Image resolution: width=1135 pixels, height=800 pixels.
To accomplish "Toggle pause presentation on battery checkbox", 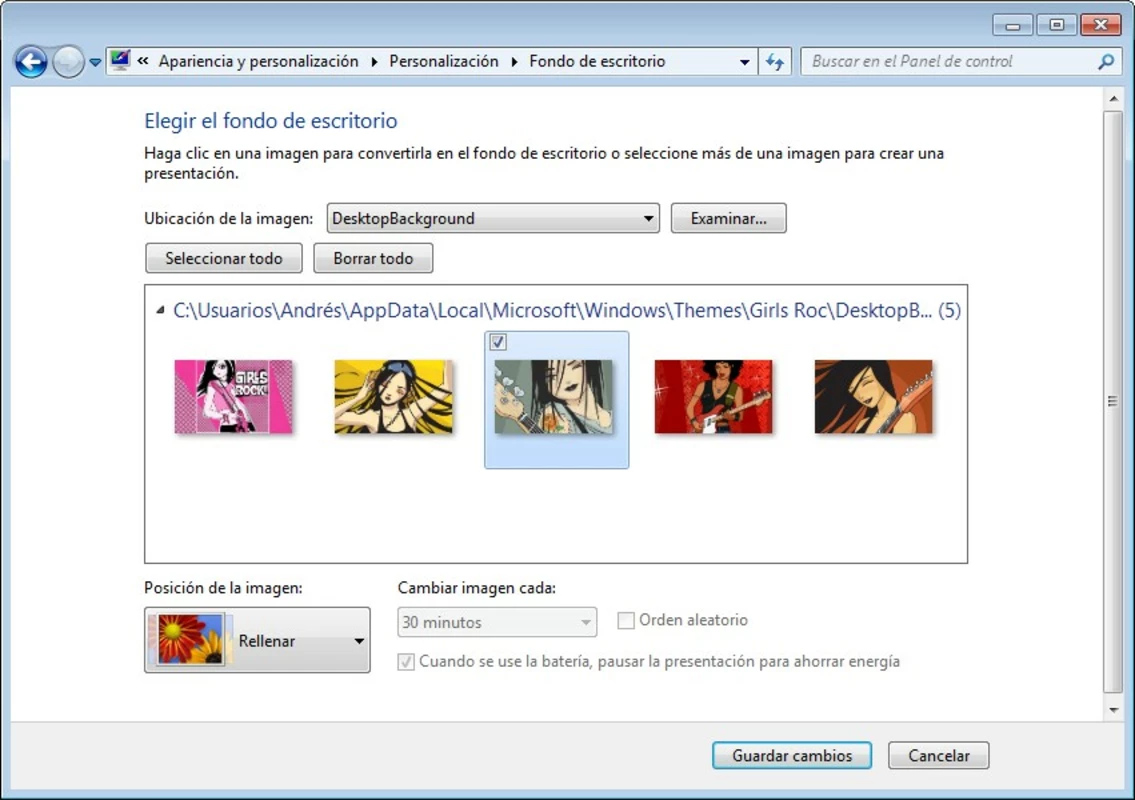I will coord(406,662).
